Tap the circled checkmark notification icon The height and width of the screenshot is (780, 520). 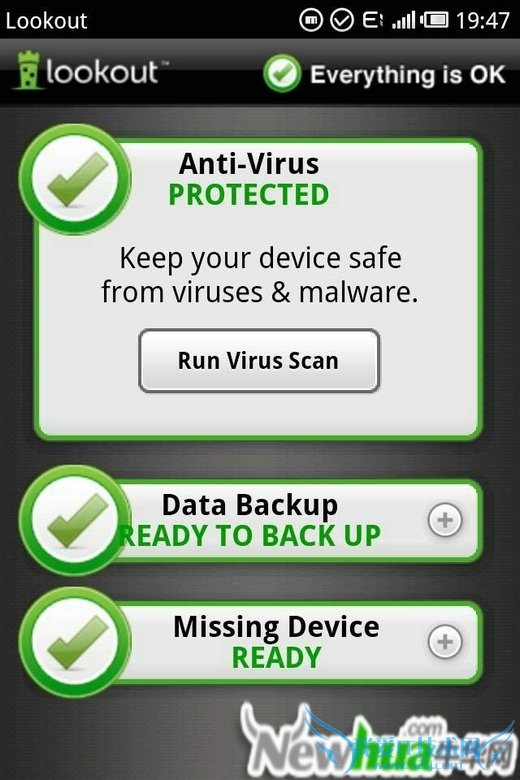coord(342,20)
